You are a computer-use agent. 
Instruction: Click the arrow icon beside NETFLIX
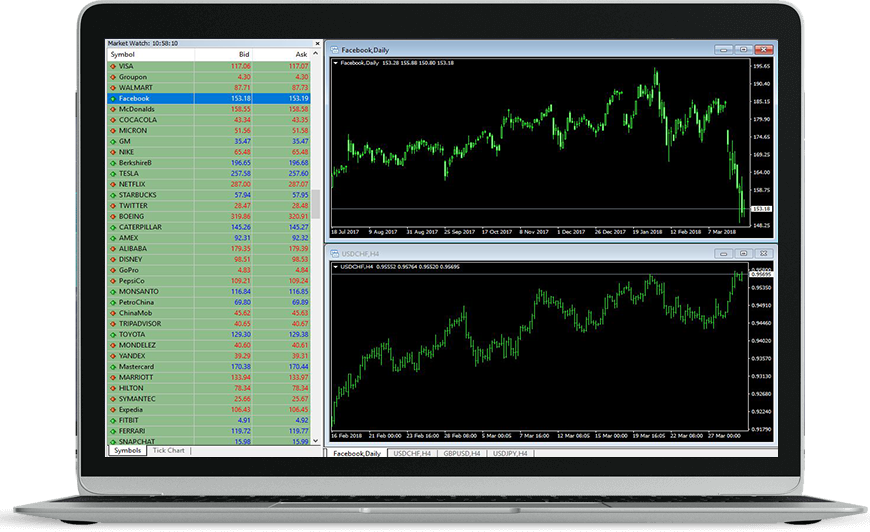click(113, 184)
